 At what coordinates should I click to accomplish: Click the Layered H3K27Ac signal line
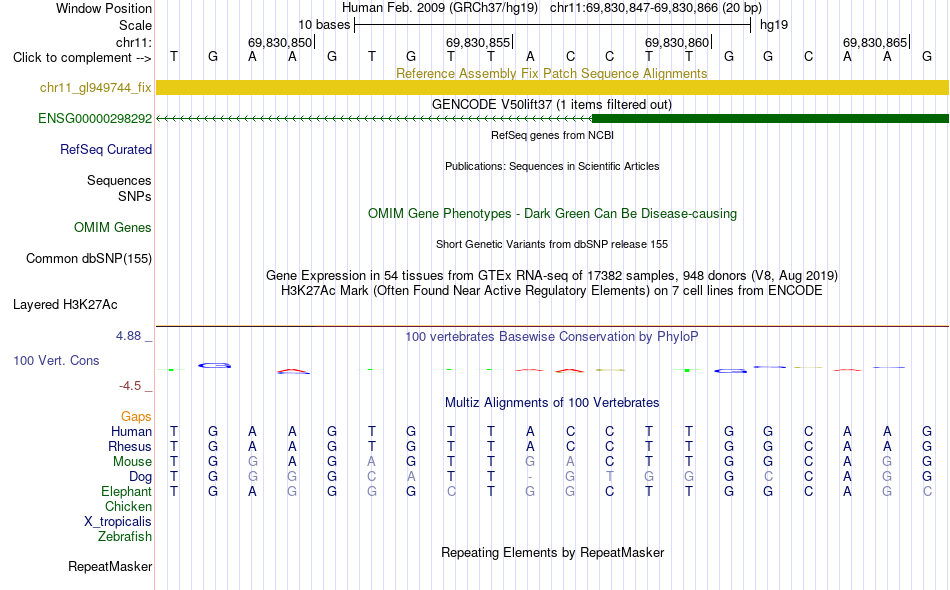point(553,326)
